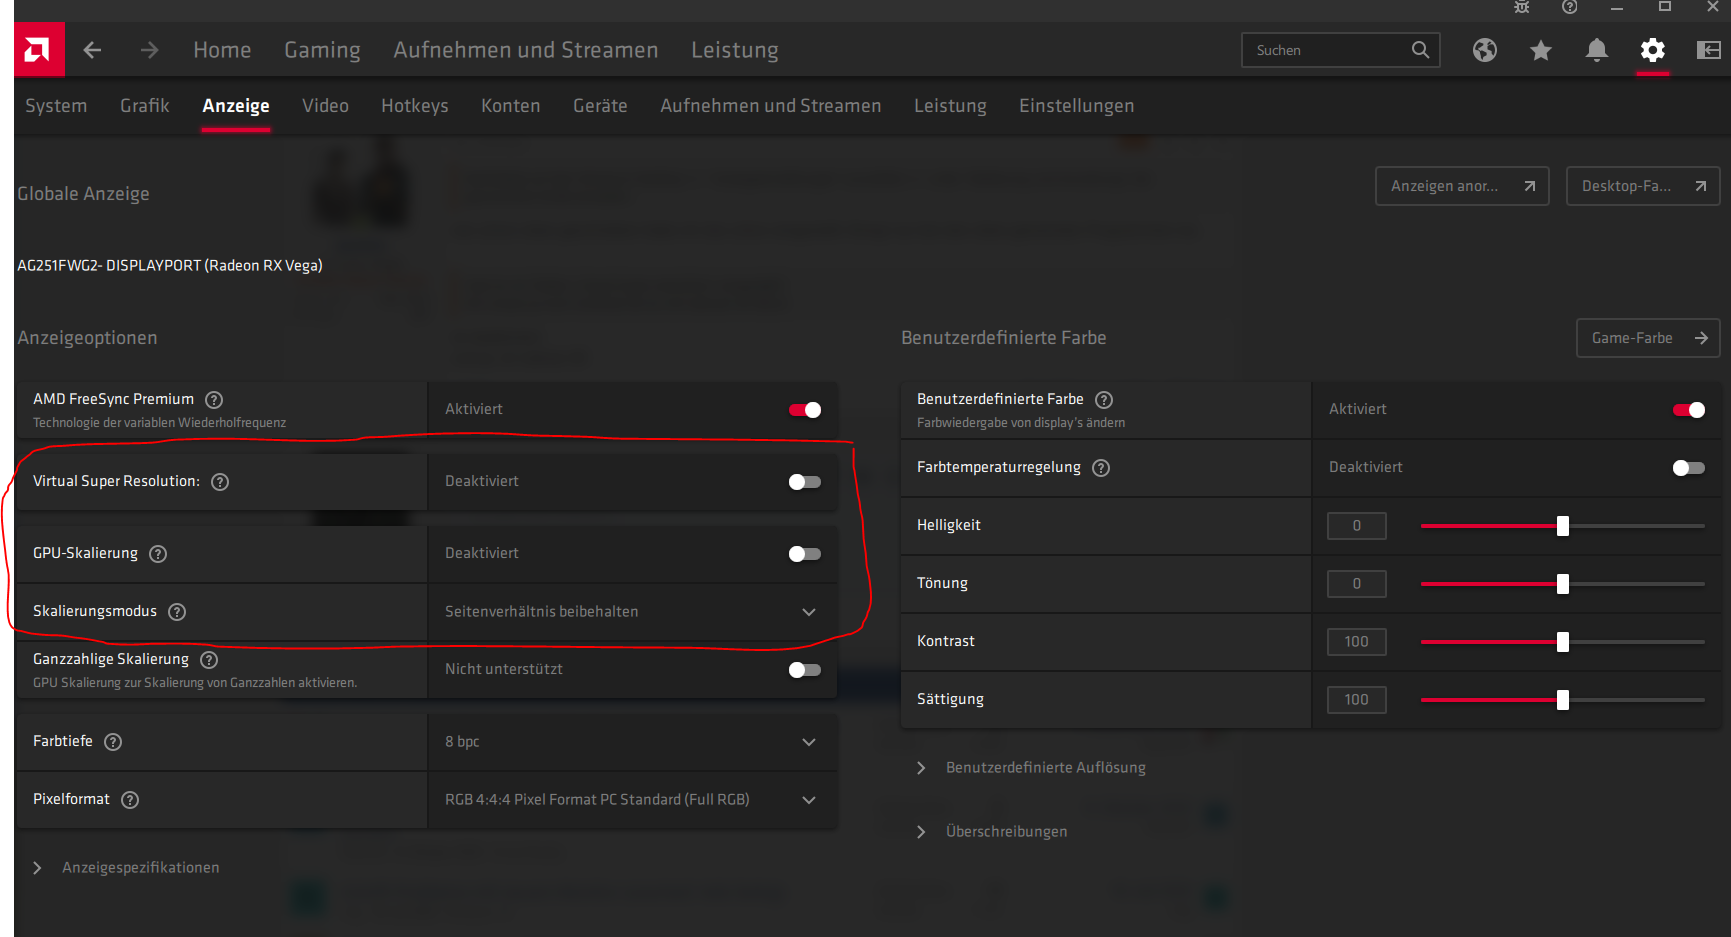Show help for Skalierungsmodus

coord(177,612)
